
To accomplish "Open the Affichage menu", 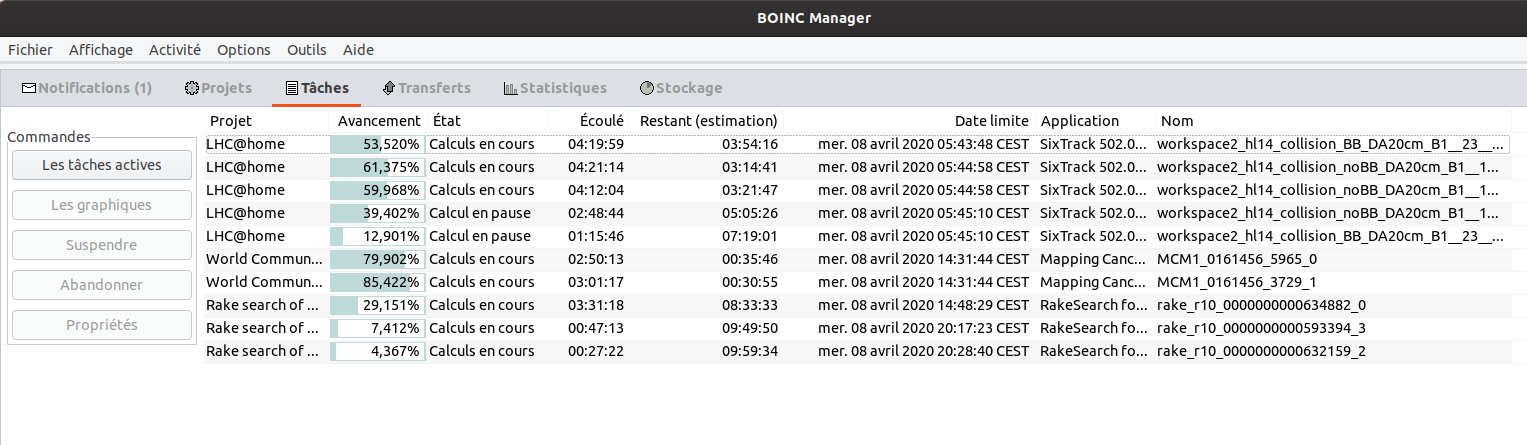I will [100, 49].
